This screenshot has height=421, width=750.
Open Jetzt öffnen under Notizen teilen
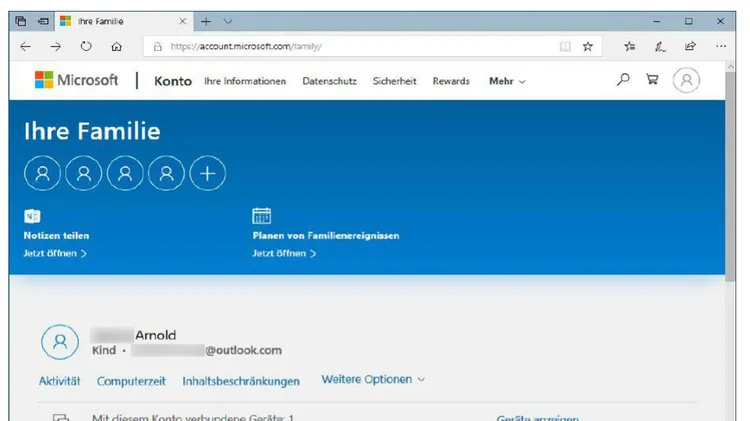click(55, 254)
